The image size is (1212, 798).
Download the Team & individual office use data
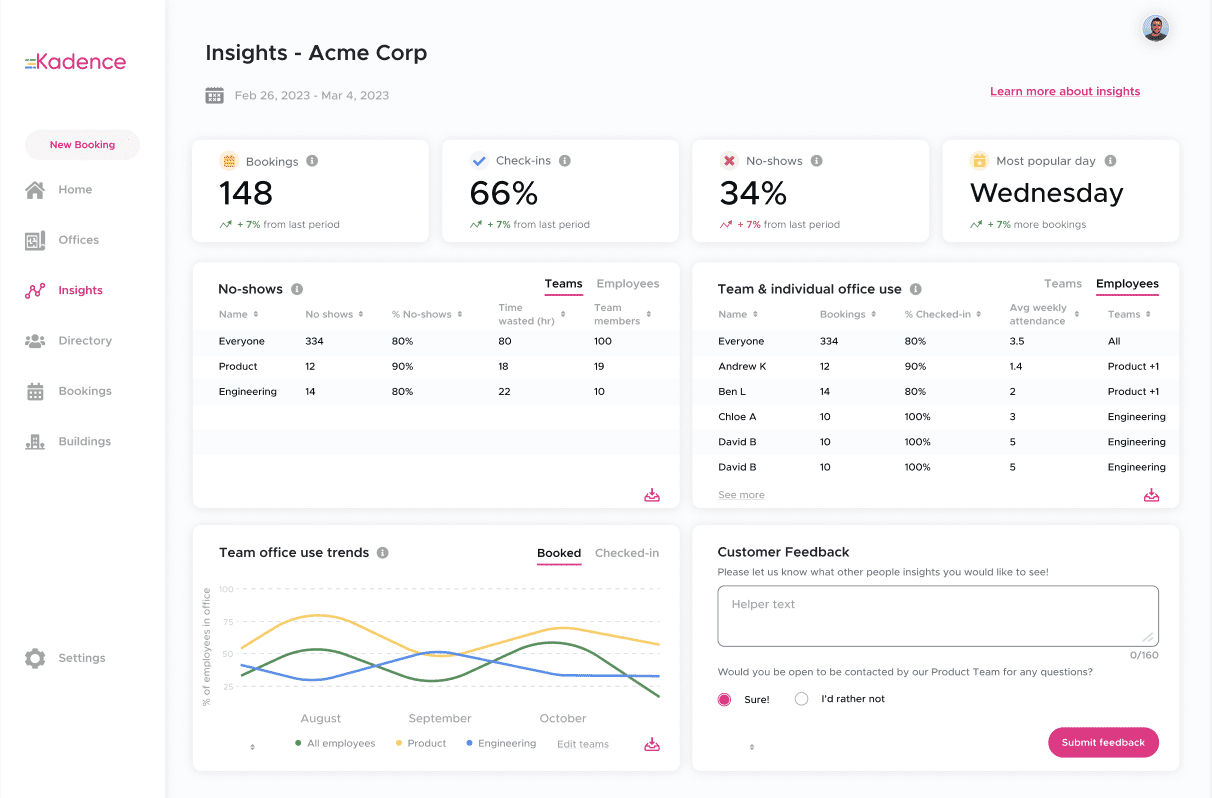click(1151, 495)
